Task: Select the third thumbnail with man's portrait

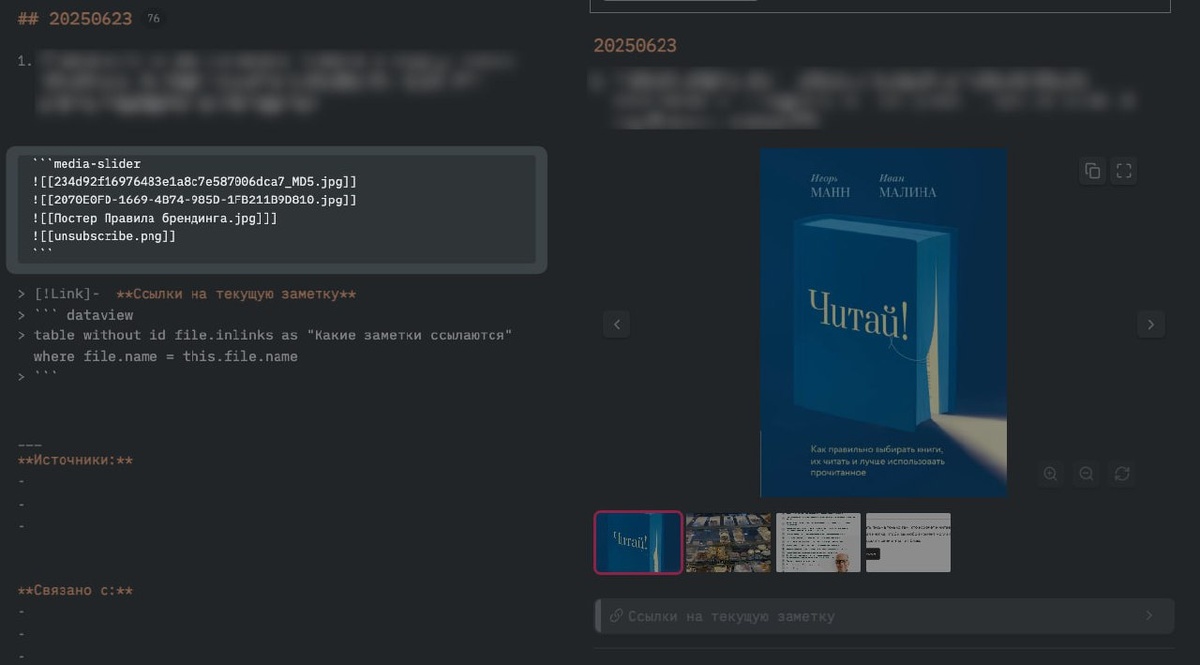Action: [x=818, y=542]
